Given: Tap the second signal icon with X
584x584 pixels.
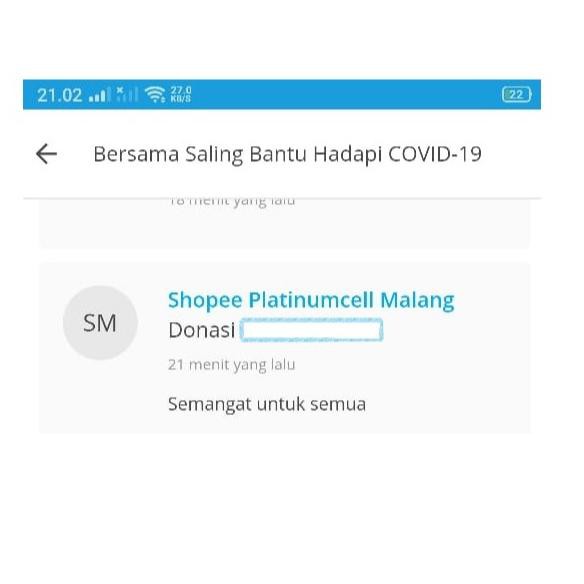Looking at the screenshot, I should [x=127, y=94].
